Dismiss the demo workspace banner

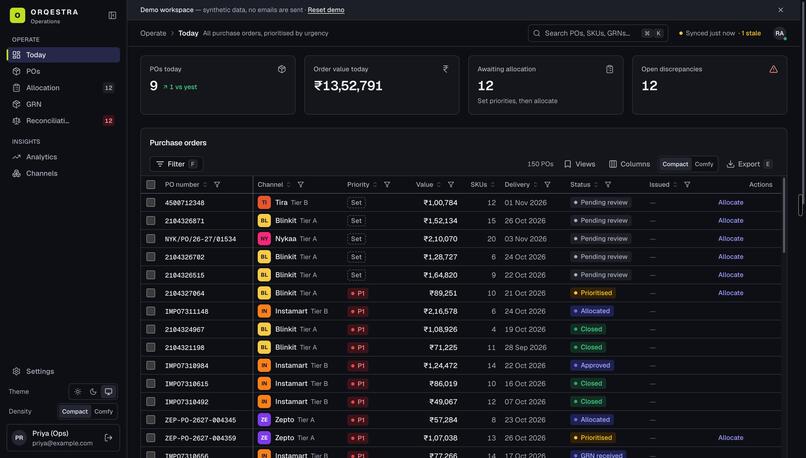tap(780, 10)
